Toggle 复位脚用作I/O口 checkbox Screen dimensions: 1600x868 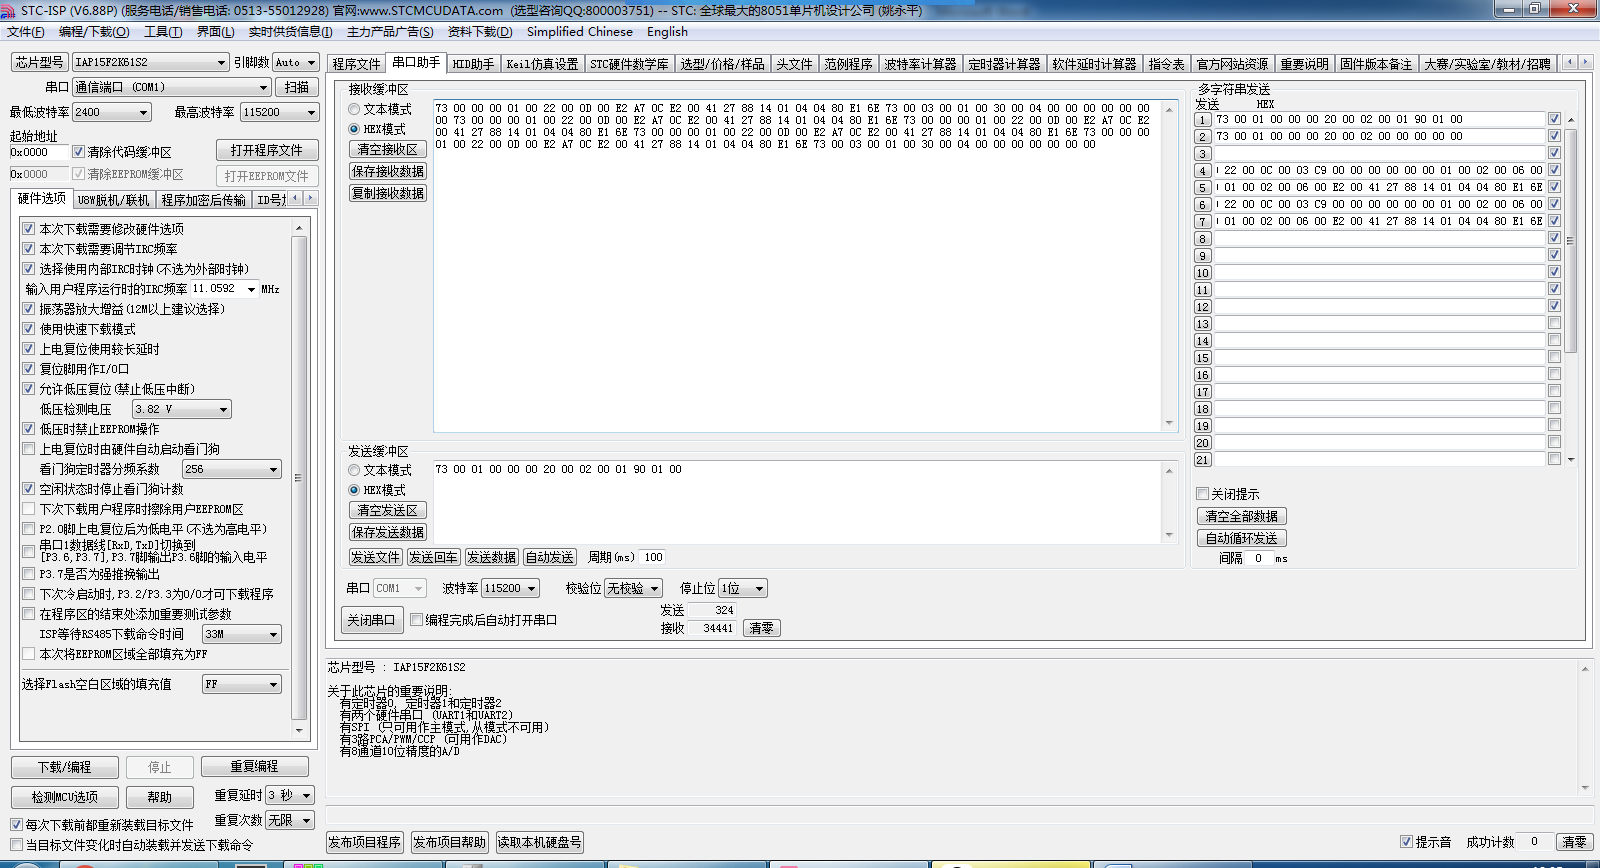point(29,369)
